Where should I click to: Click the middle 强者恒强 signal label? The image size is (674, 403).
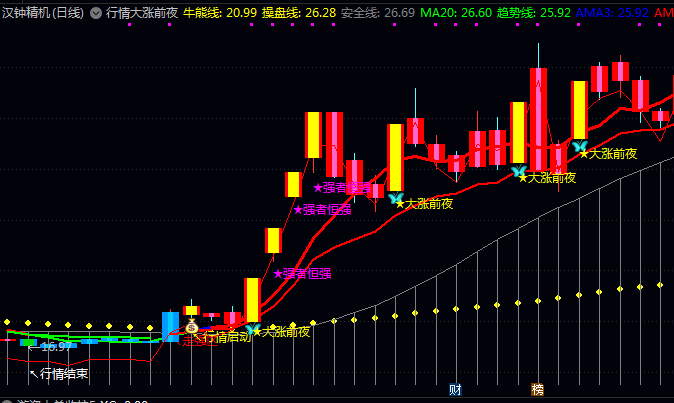pos(322,210)
